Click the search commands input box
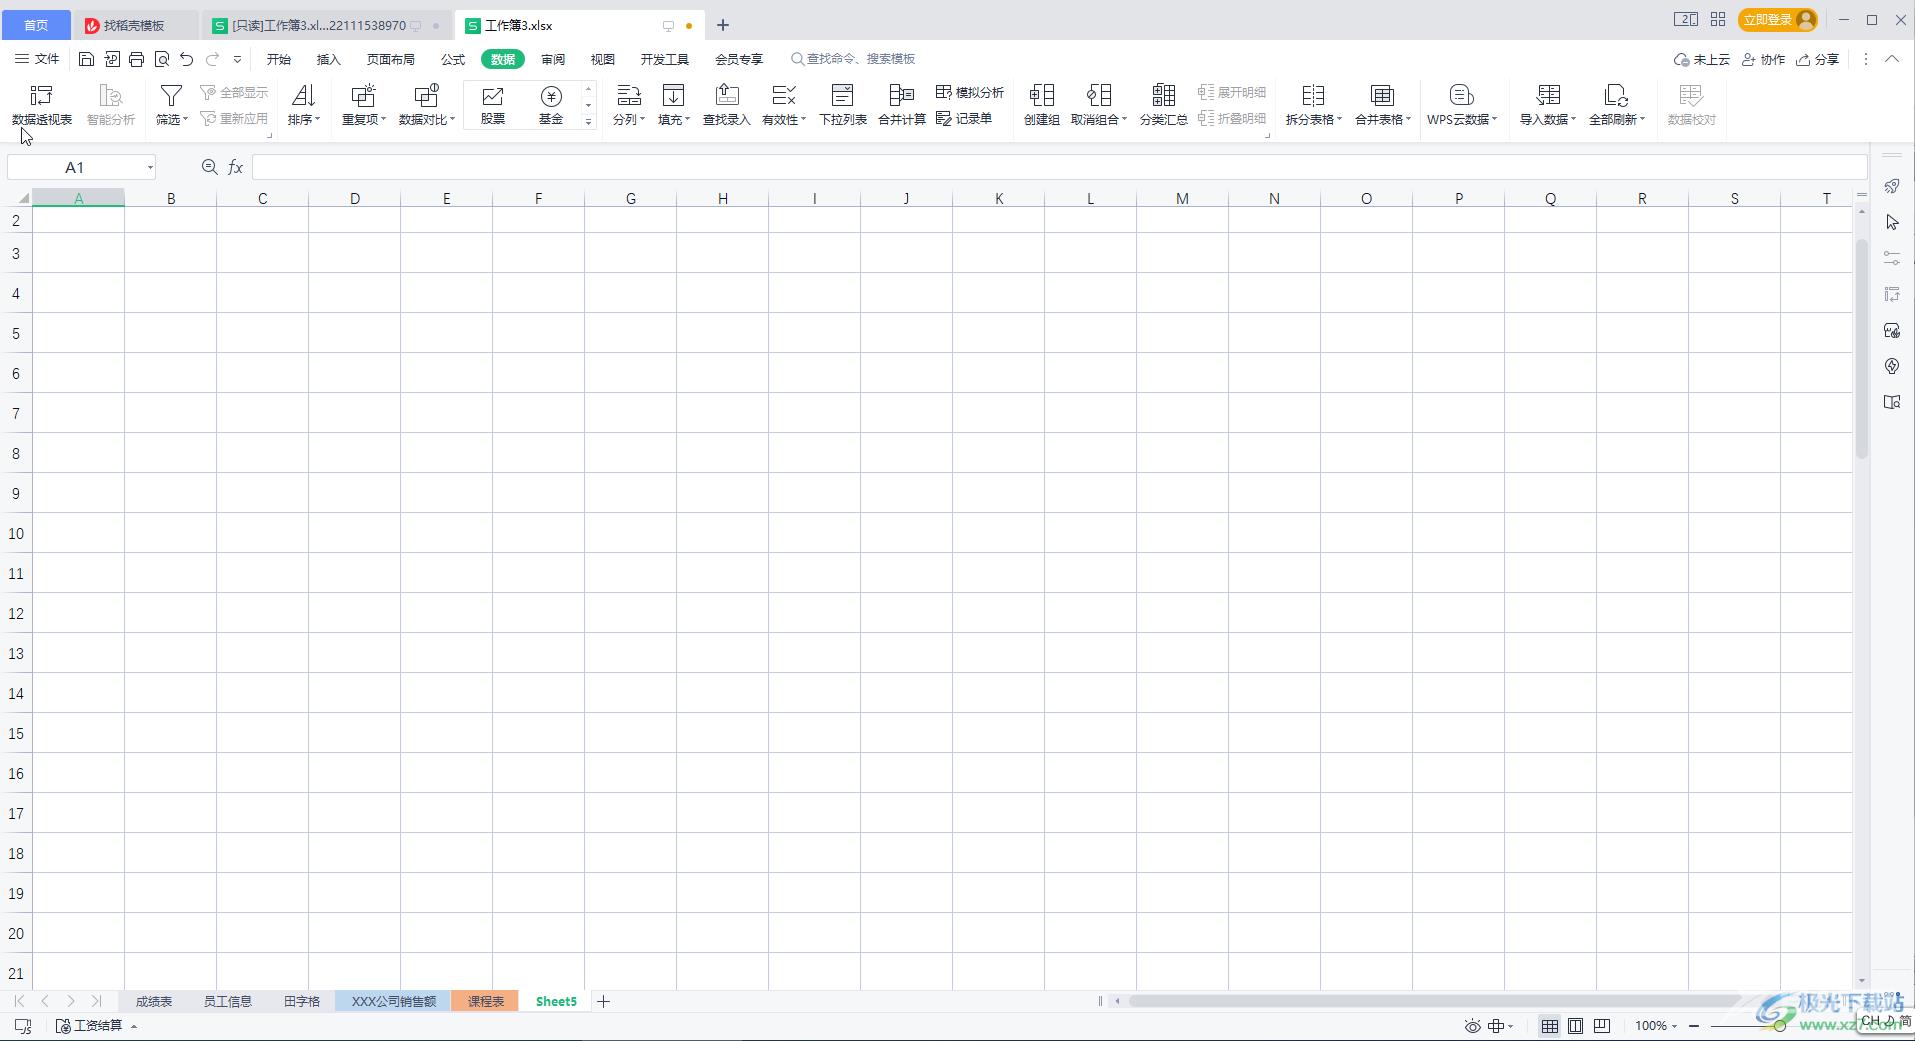The width and height of the screenshot is (1915, 1041). [x=853, y=59]
